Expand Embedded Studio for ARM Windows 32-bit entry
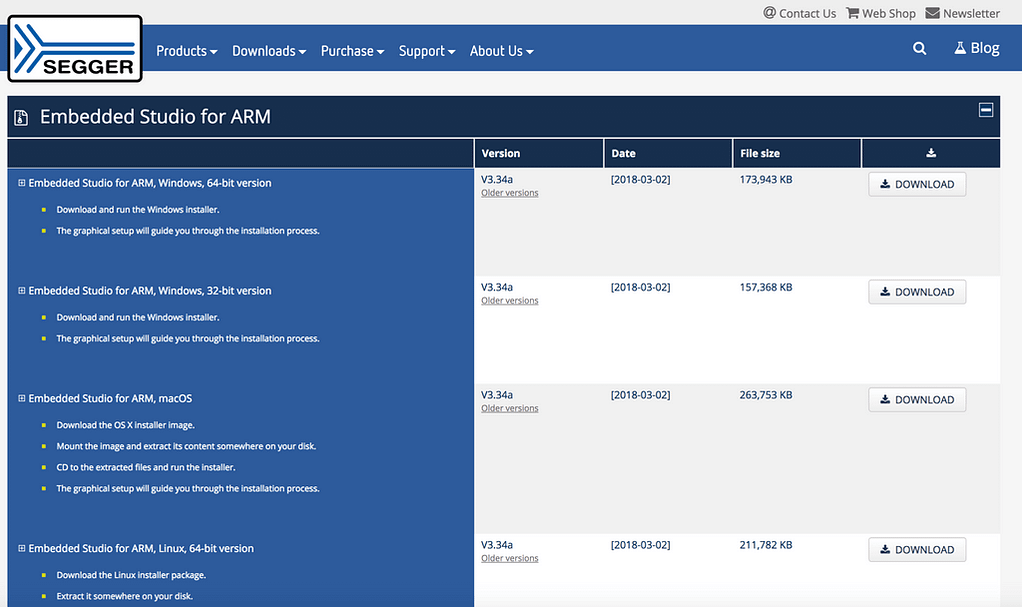1022x607 pixels. [x=22, y=291]
